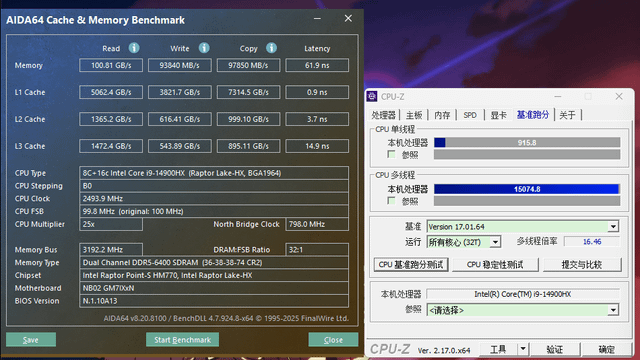Minimize the AIDA64 benchmark window
Viewport: 640px width, 360px height.
point(317,19)
